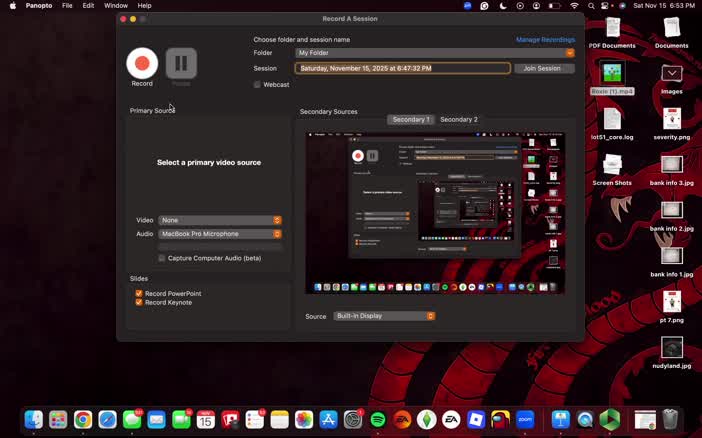The height and width of the screenshot is (438, 702).
Task: Switch to the Secondary 2 tab
Action: [x=459, y=120]
